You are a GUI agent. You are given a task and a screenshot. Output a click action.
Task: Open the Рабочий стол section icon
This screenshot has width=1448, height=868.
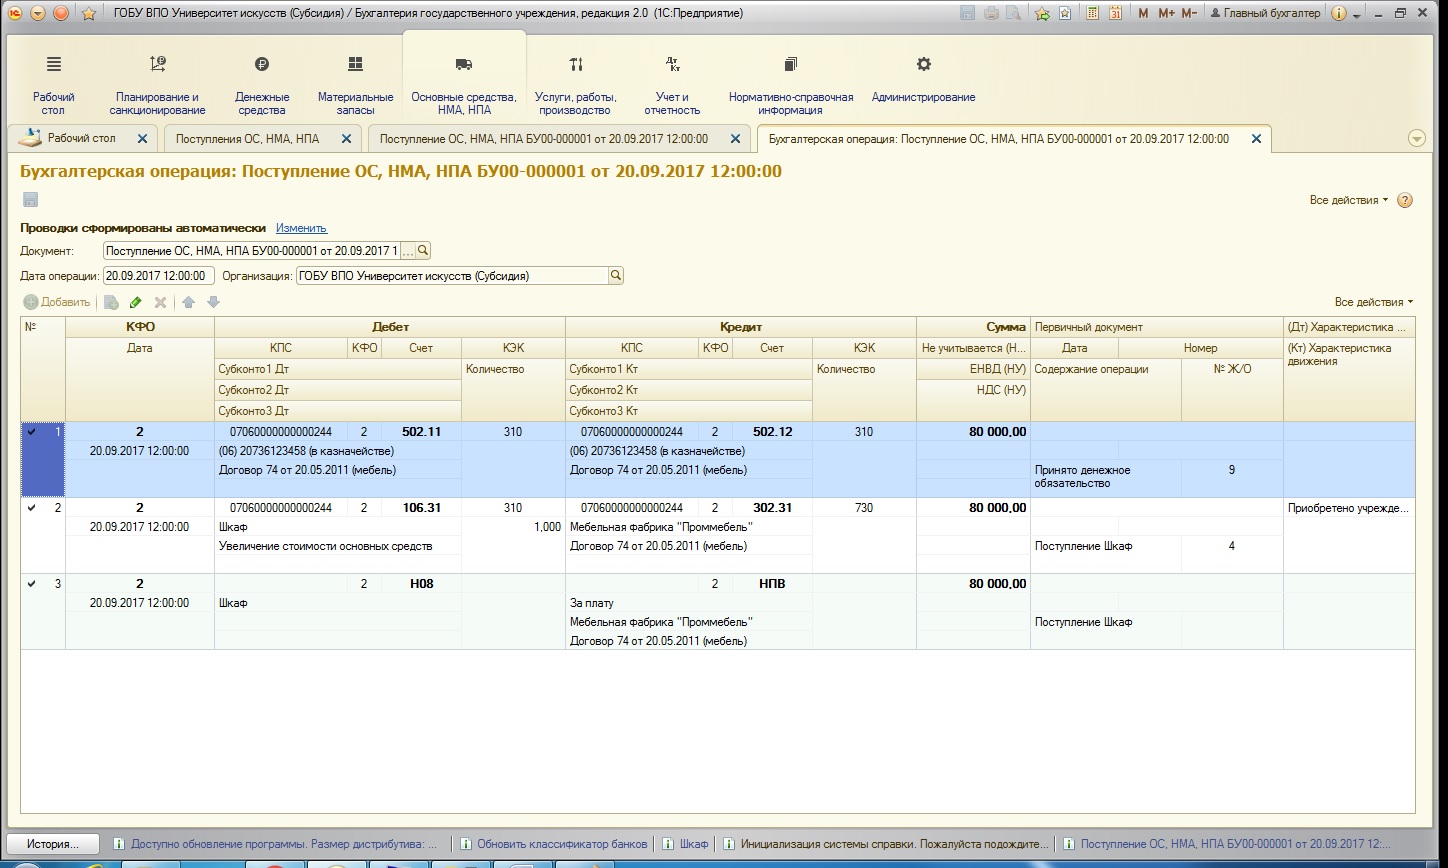point(54,64)
